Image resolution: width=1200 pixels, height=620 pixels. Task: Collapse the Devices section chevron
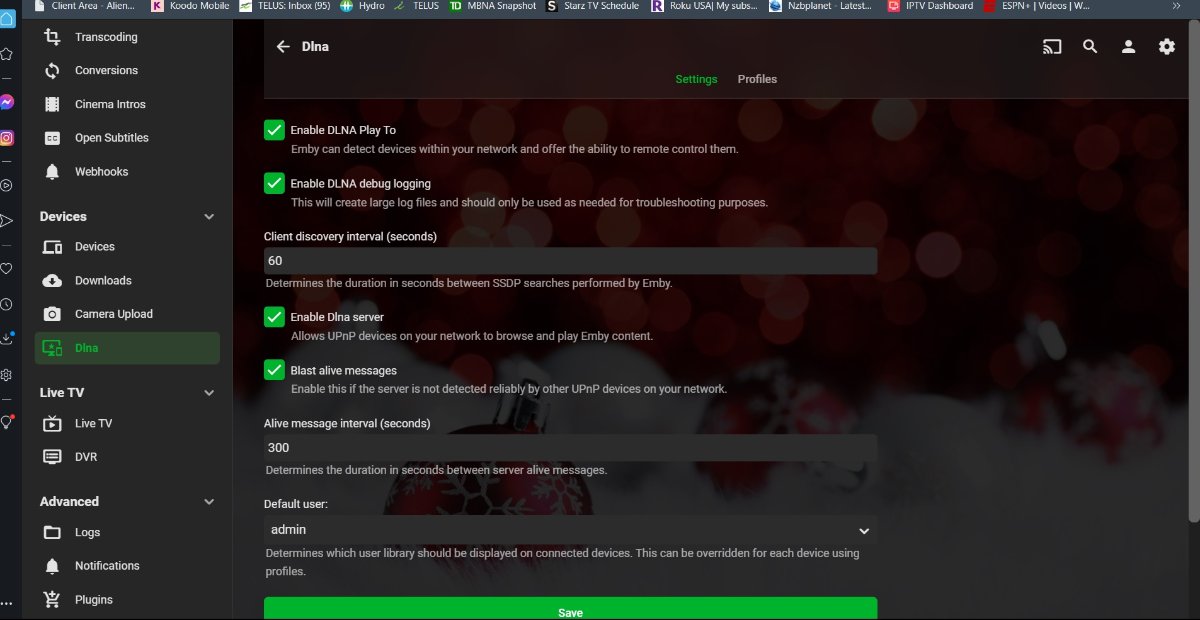click(209, 217)
